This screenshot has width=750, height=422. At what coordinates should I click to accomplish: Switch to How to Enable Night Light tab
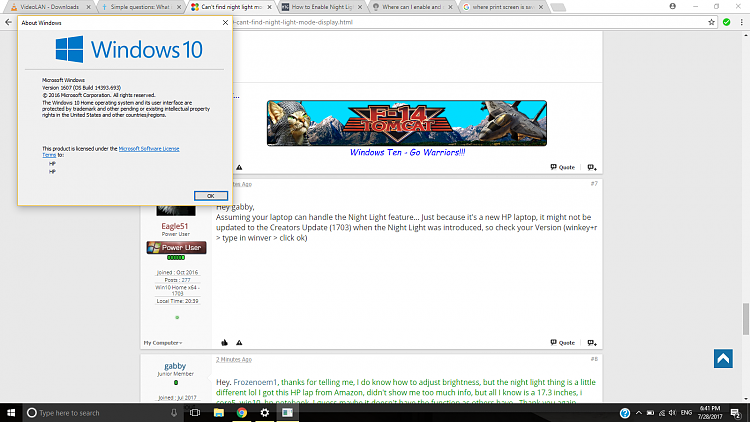[x=321, y=7]
